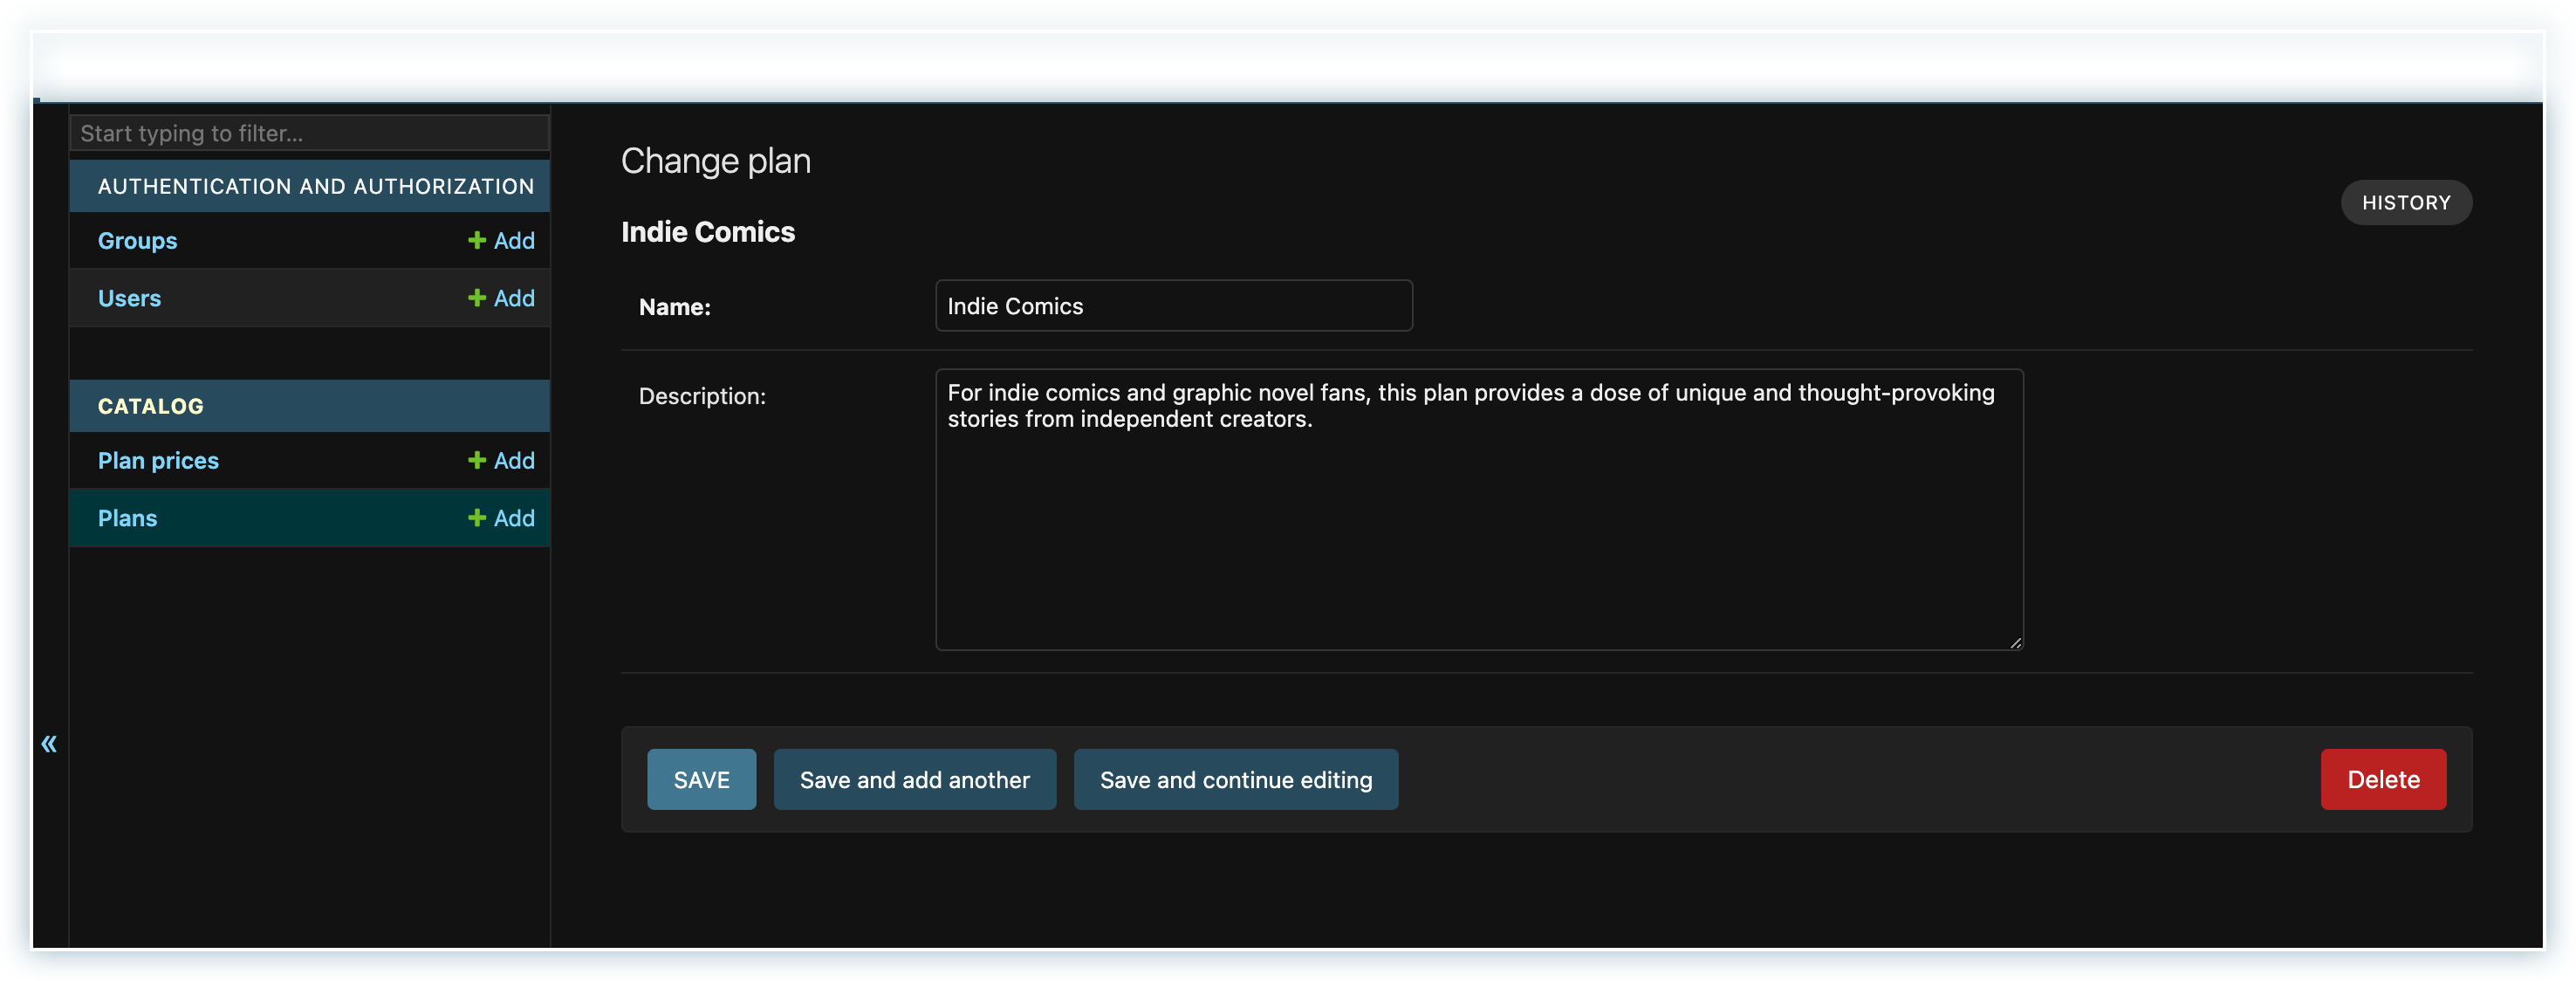Viewport: 2576px width, 981px height.
Task: Click the SAVE button
Action: pos(701,780)
